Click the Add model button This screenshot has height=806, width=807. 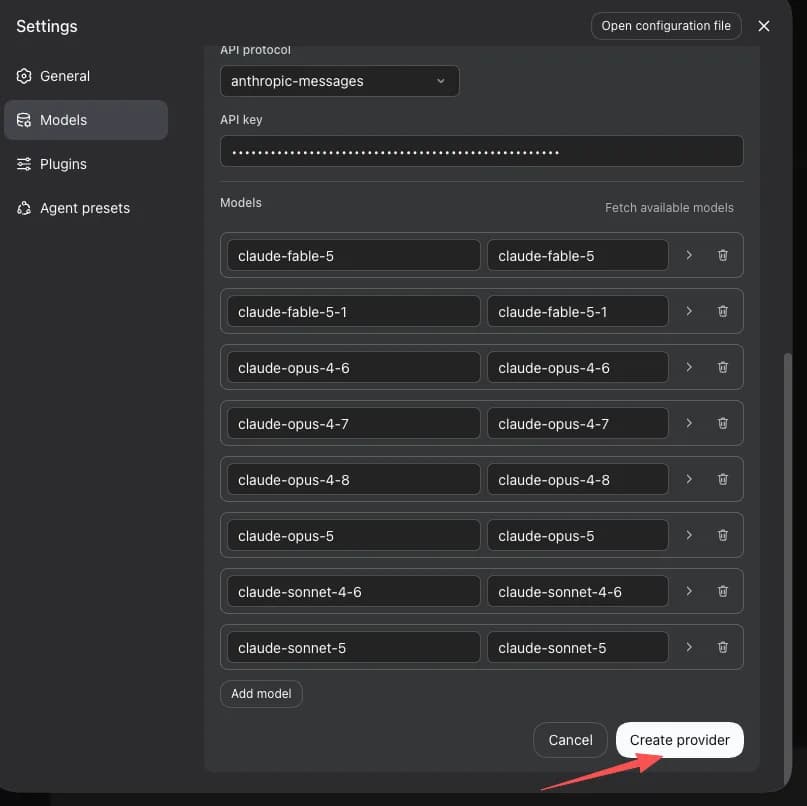(261, 694)
